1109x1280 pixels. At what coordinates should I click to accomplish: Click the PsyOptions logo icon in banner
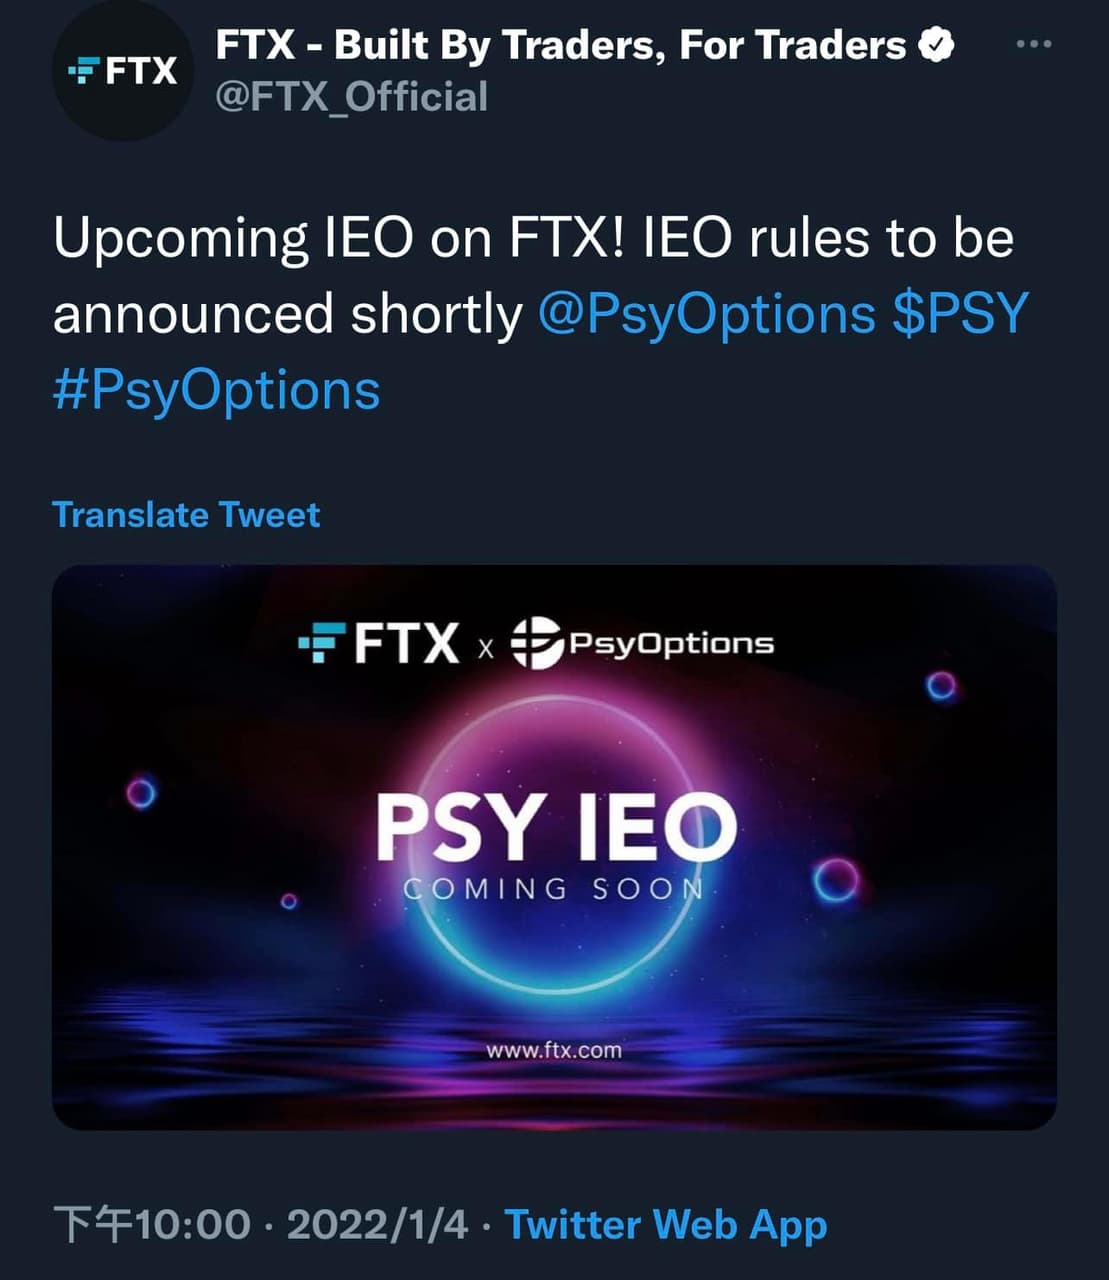tap(536, 643)
